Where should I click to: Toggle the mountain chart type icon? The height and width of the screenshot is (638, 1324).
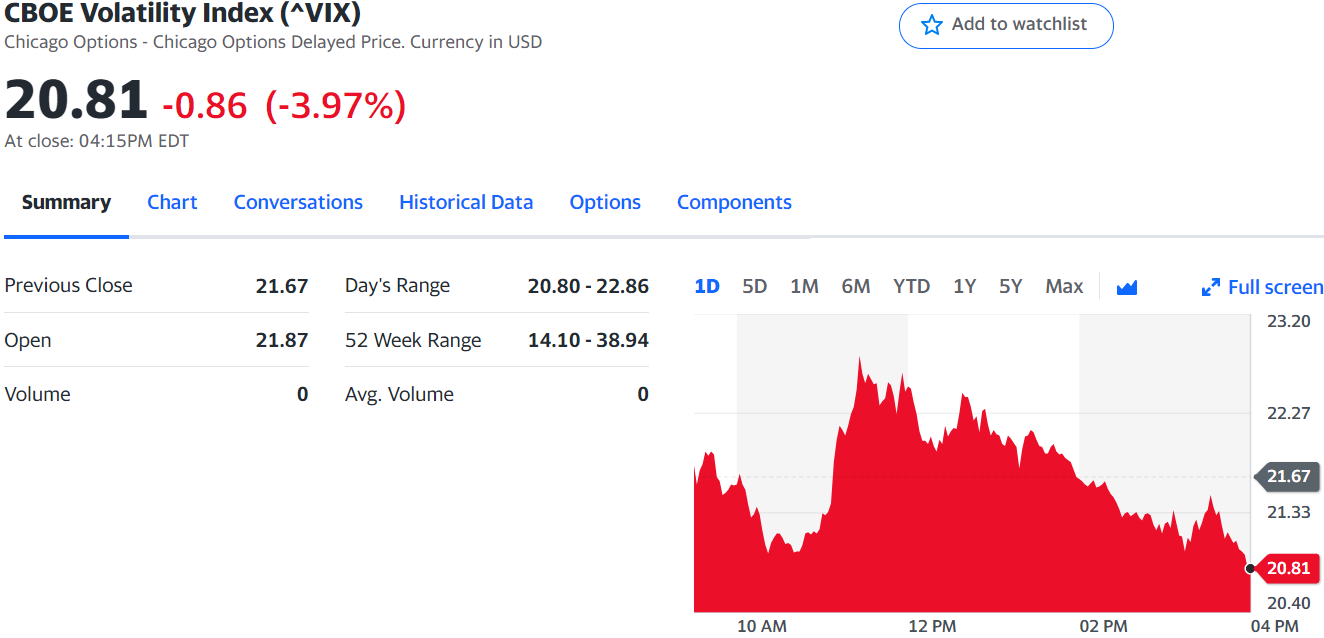point(1127,287)
